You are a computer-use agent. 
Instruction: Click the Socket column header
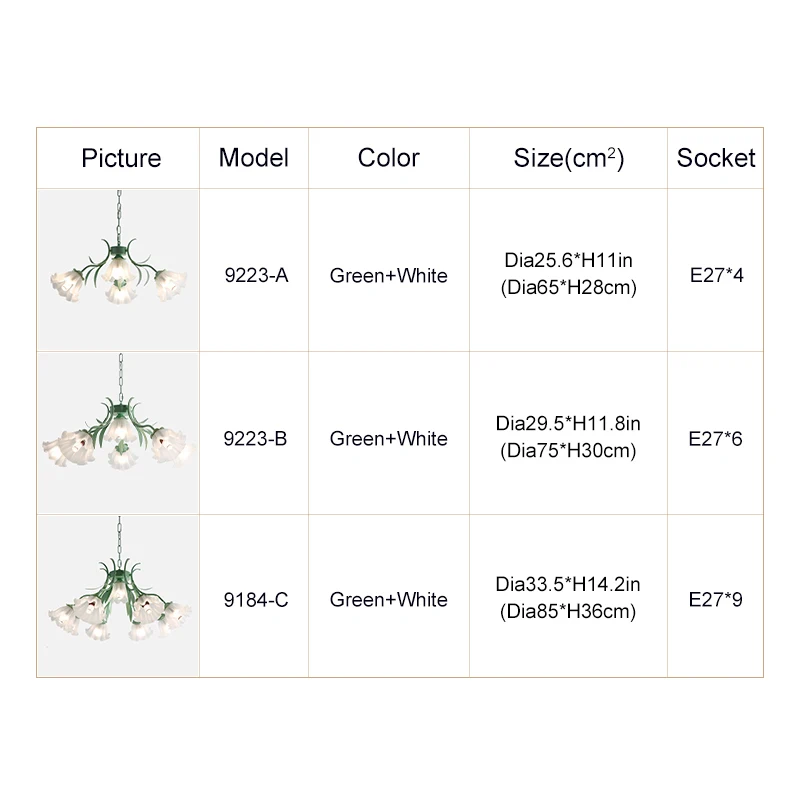[x=716, y=158]
